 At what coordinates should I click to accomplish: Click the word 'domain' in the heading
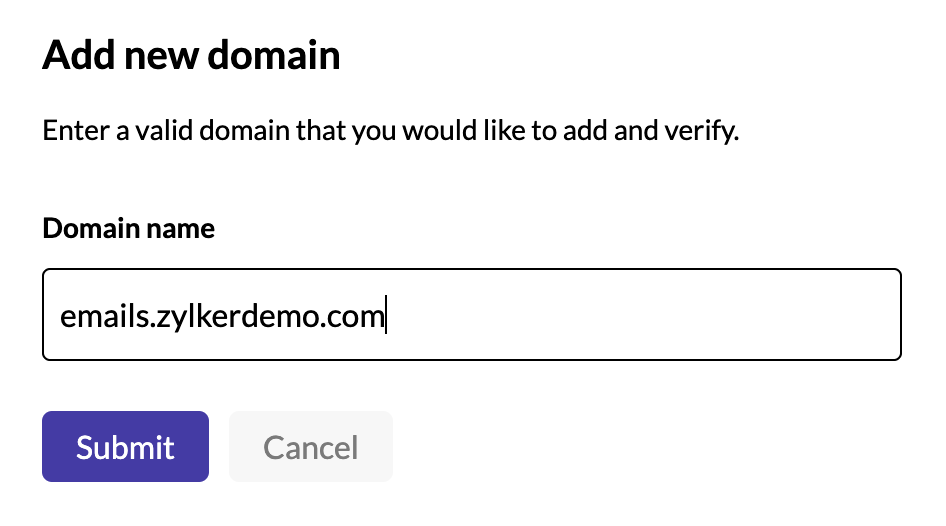pyautogui.click(x=274, y=55)
